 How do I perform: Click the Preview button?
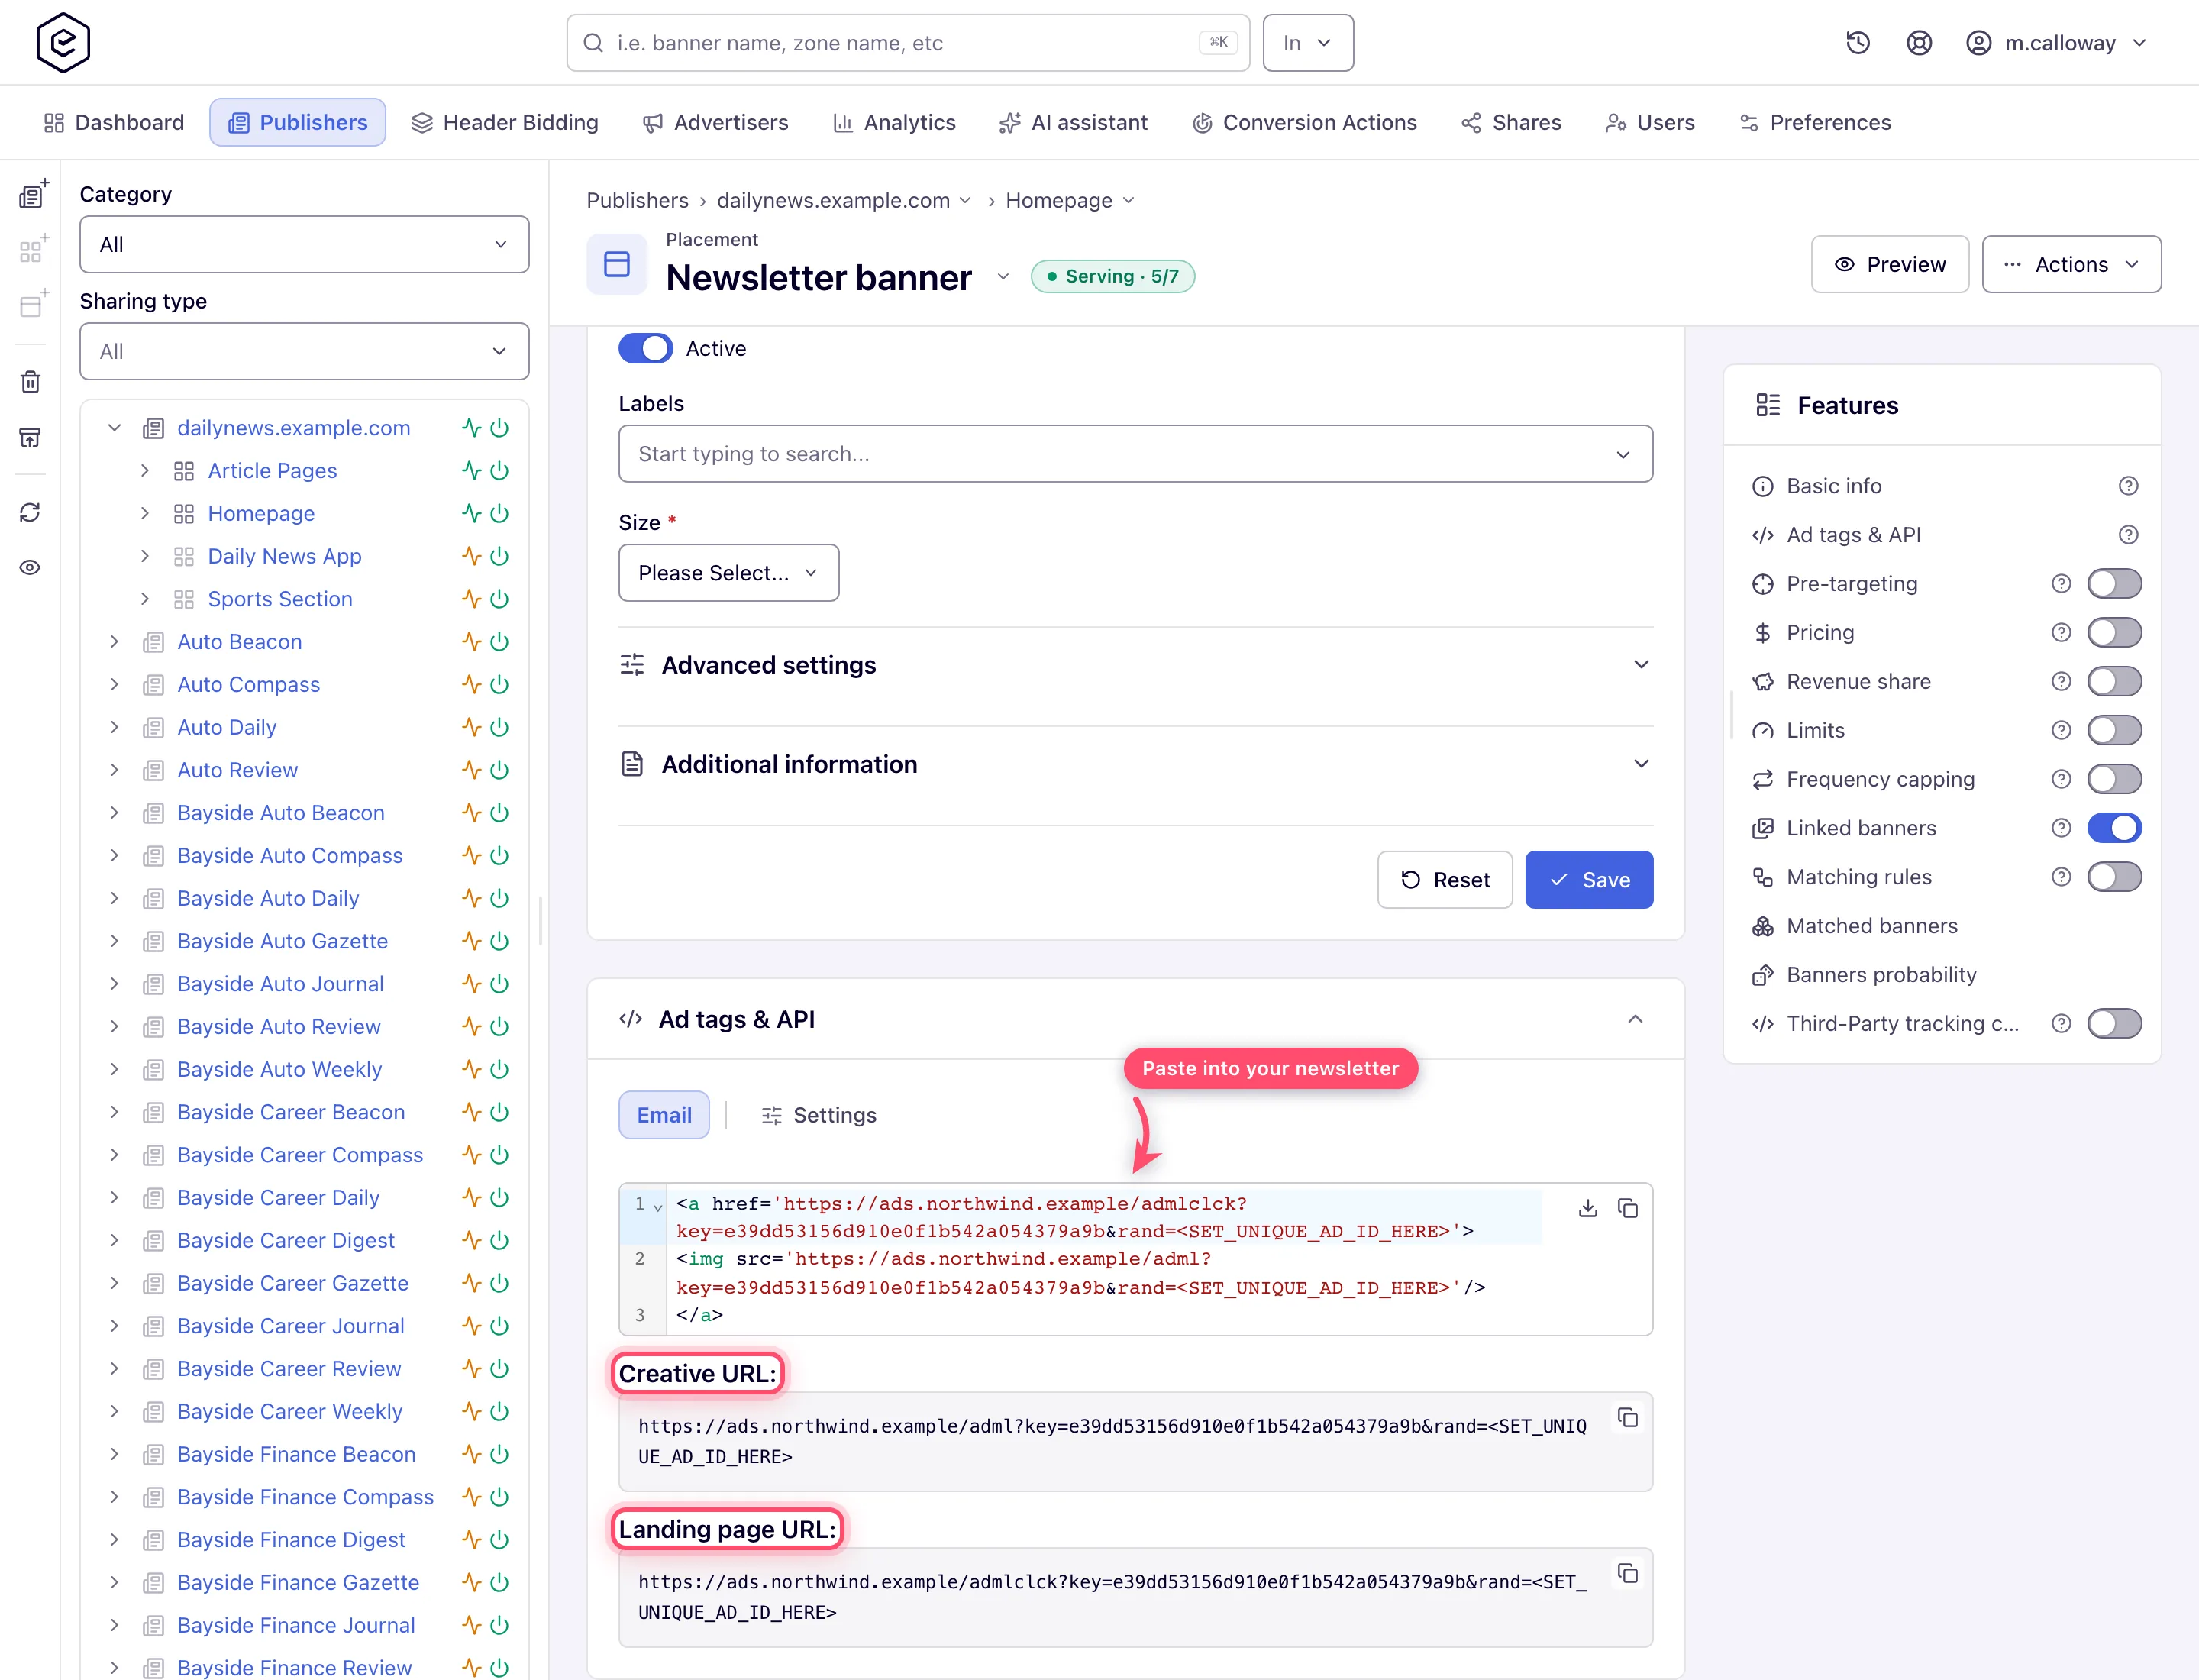[x=1889, y=265]
